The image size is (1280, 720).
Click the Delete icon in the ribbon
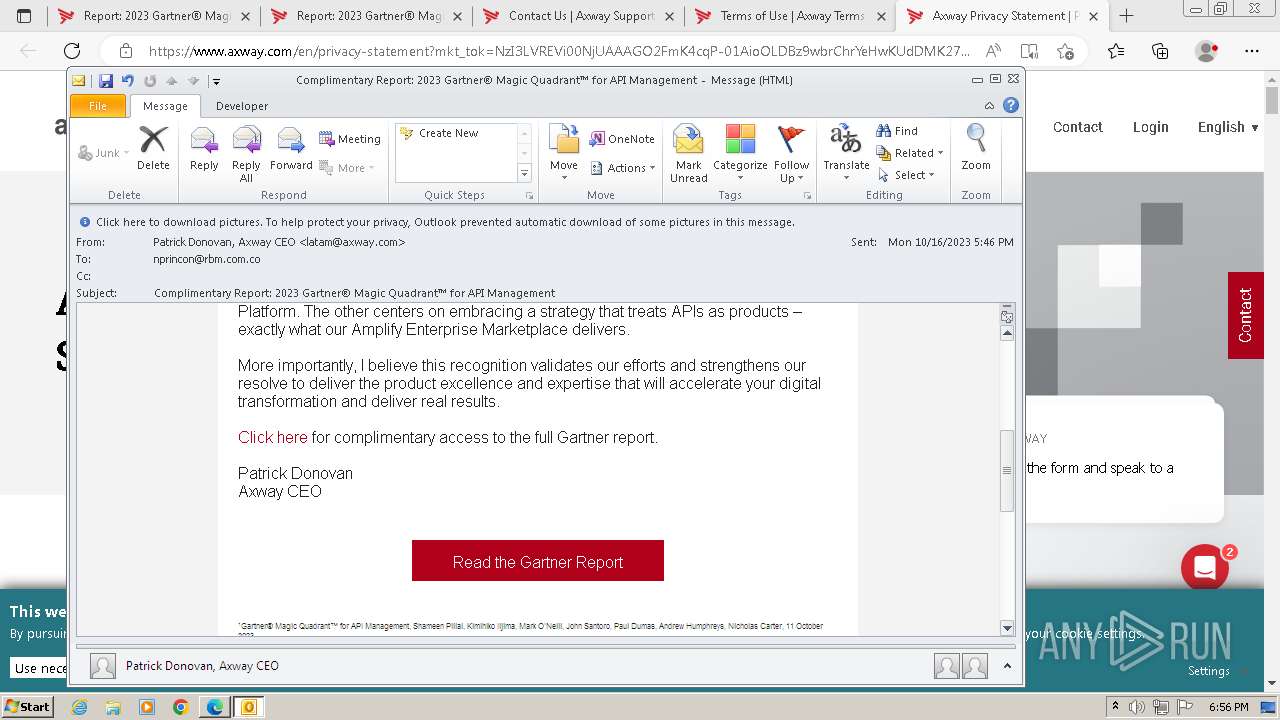(x=153, y=140)
